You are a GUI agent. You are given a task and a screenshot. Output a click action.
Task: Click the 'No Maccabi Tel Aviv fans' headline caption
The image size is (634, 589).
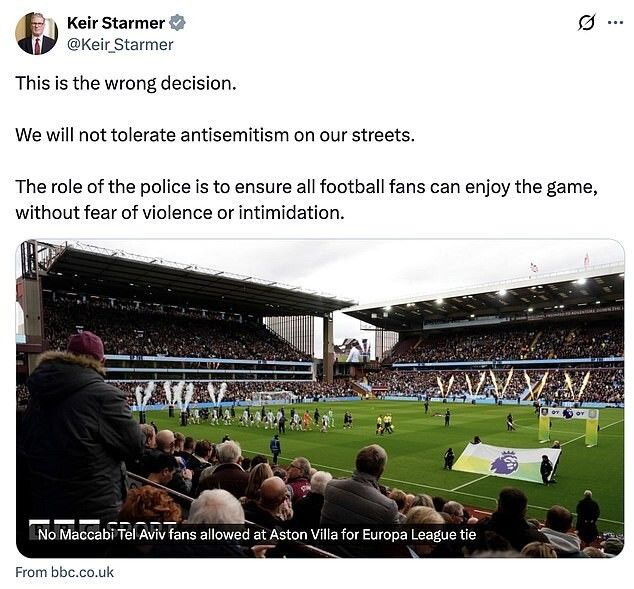coord(257,534)
